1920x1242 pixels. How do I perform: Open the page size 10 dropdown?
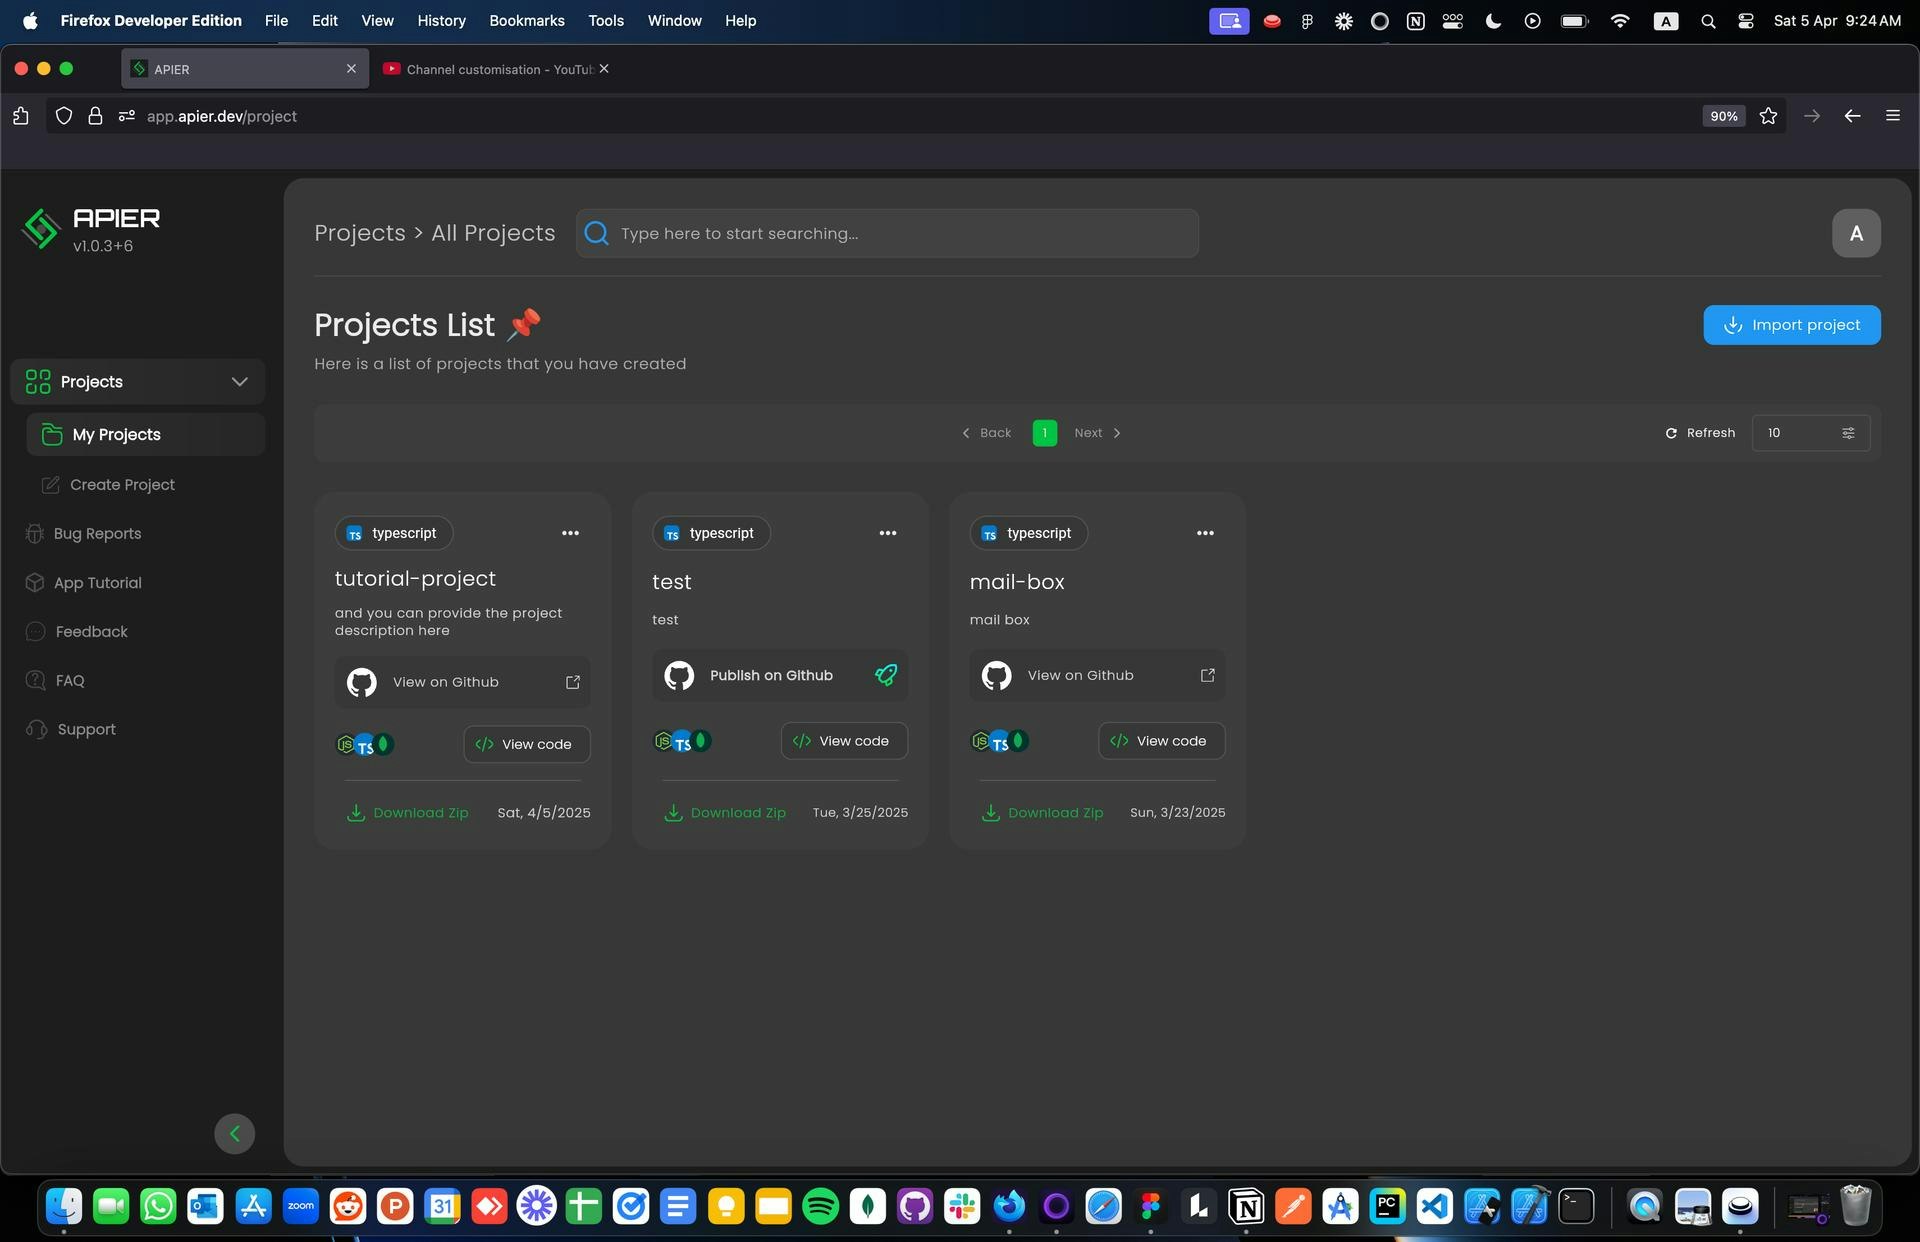[x=1810, y=433]
